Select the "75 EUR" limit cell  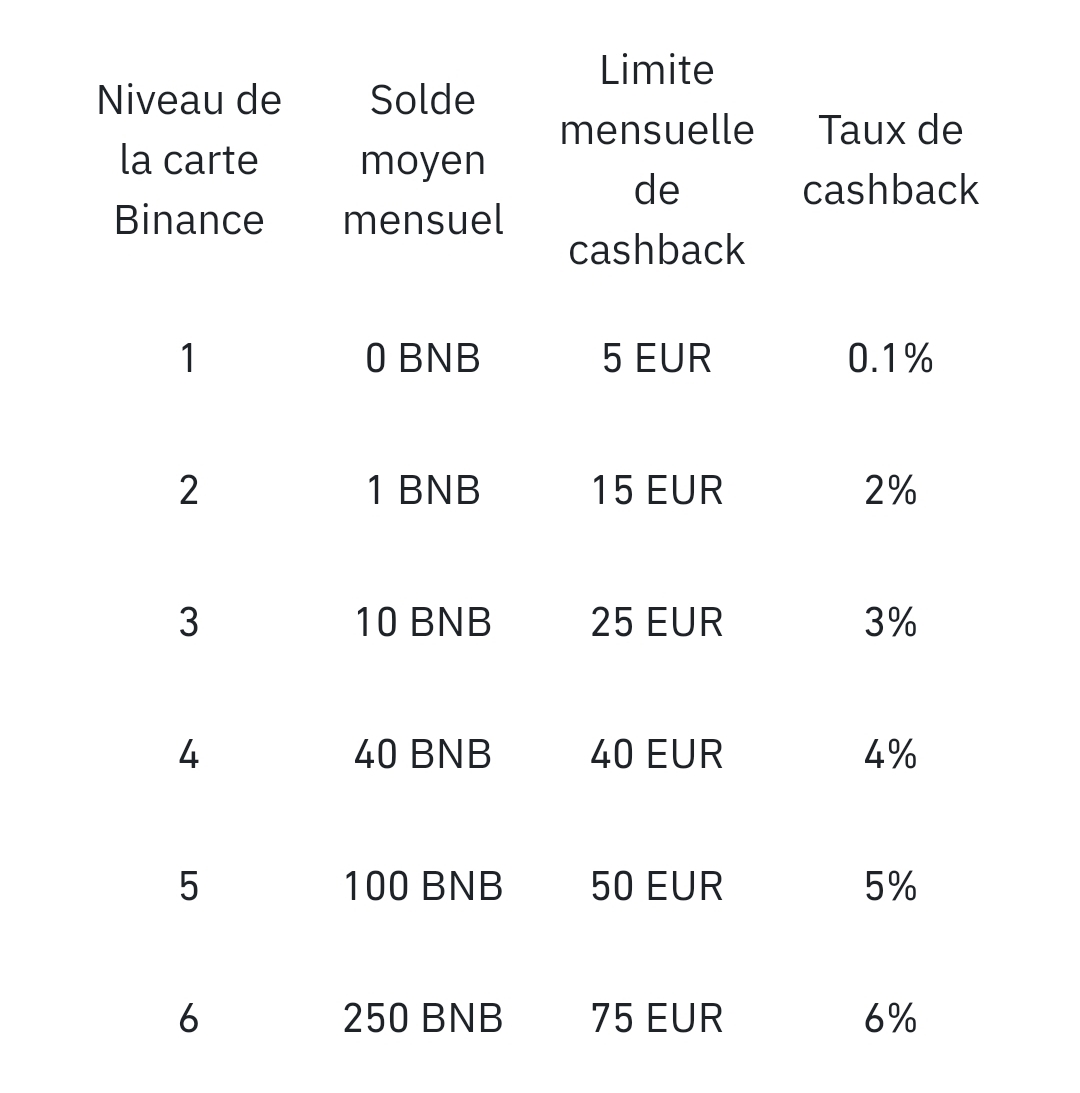pyautogui.click(x=657, y=1018)
